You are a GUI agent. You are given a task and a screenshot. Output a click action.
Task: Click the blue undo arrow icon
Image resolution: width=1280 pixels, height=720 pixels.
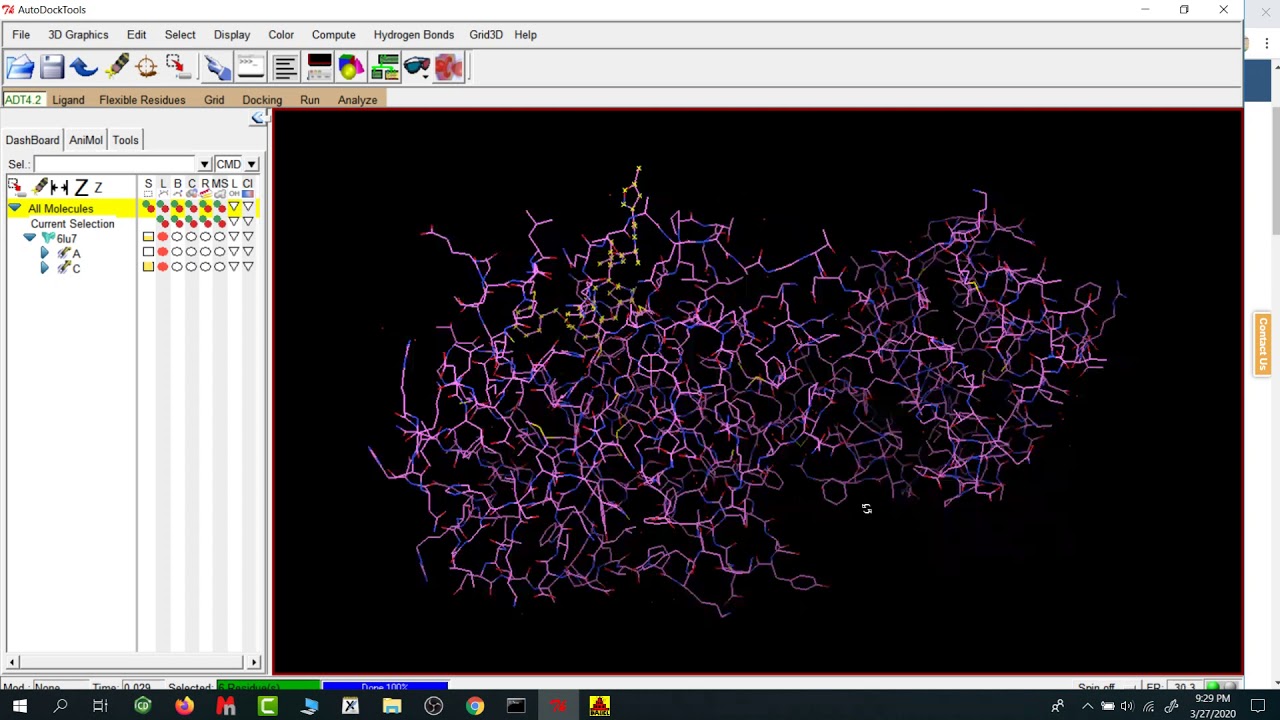[84, 67]
